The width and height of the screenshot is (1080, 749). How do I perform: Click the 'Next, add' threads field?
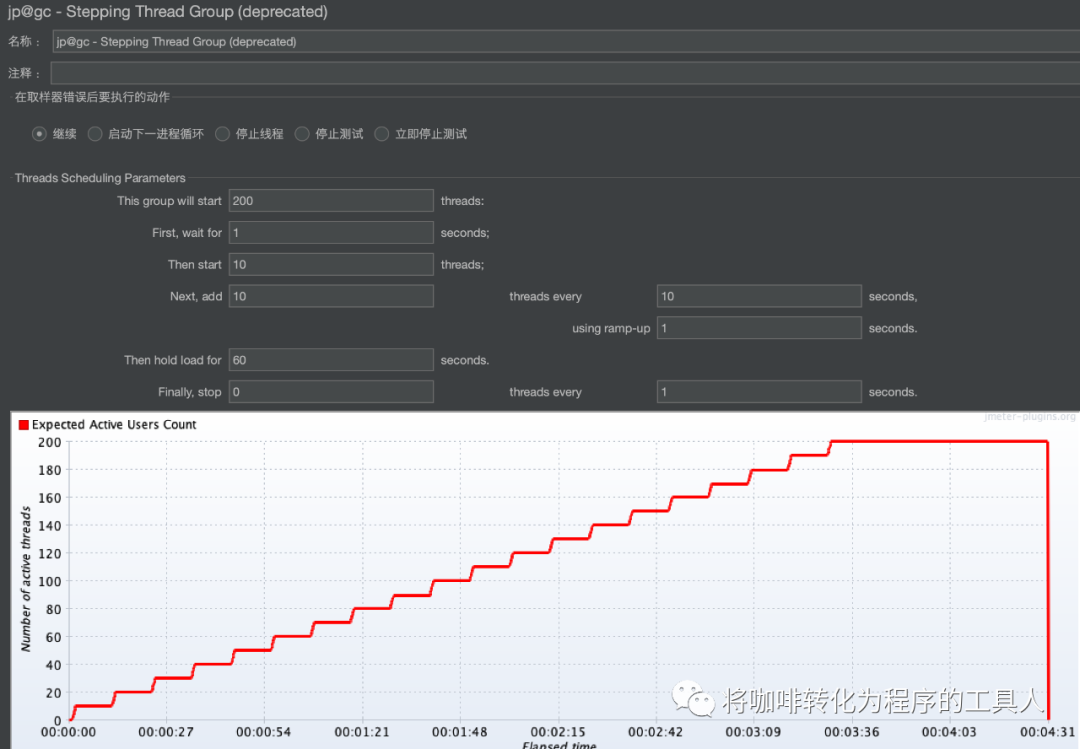[x=331, y=296]
